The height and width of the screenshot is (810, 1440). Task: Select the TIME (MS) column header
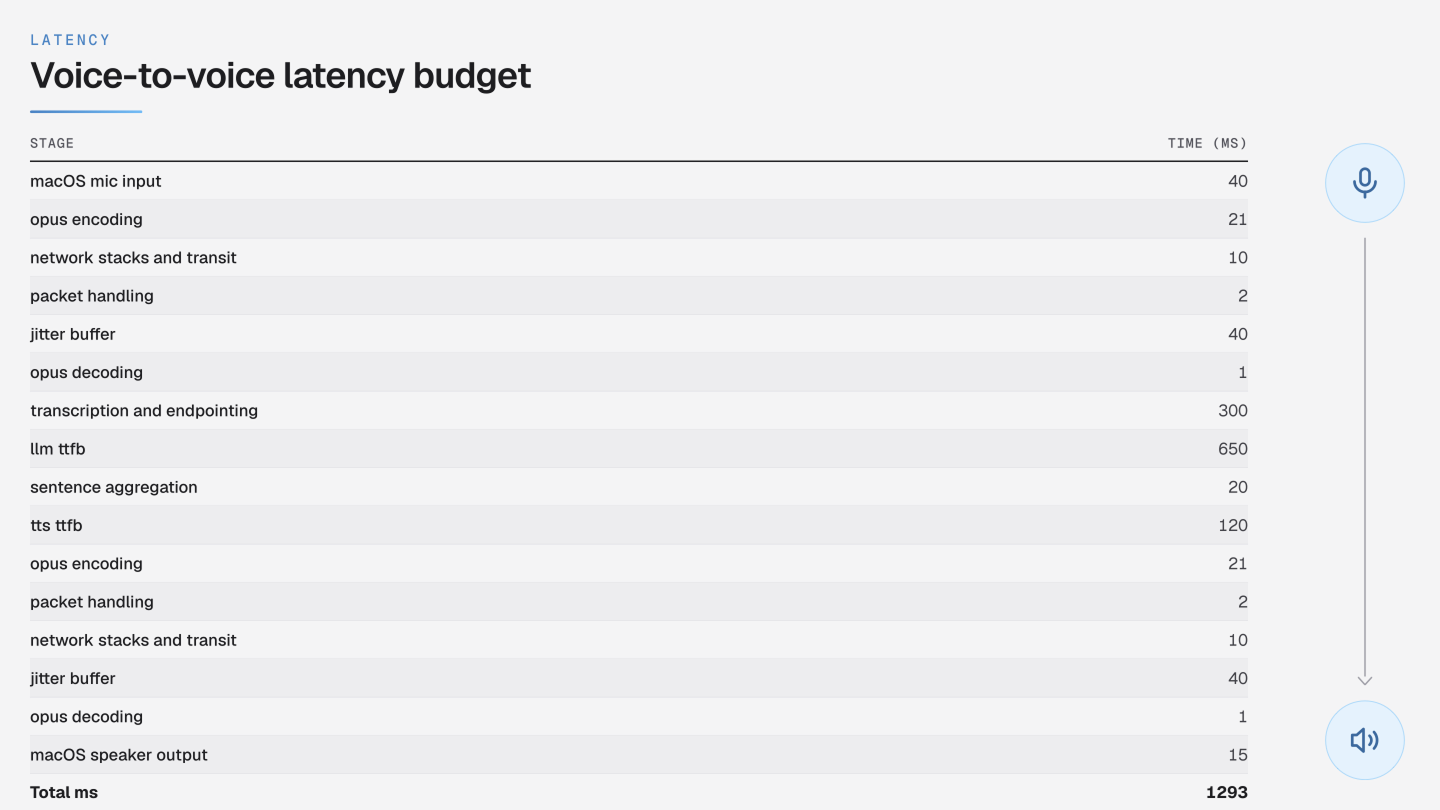coord(1207,143)
